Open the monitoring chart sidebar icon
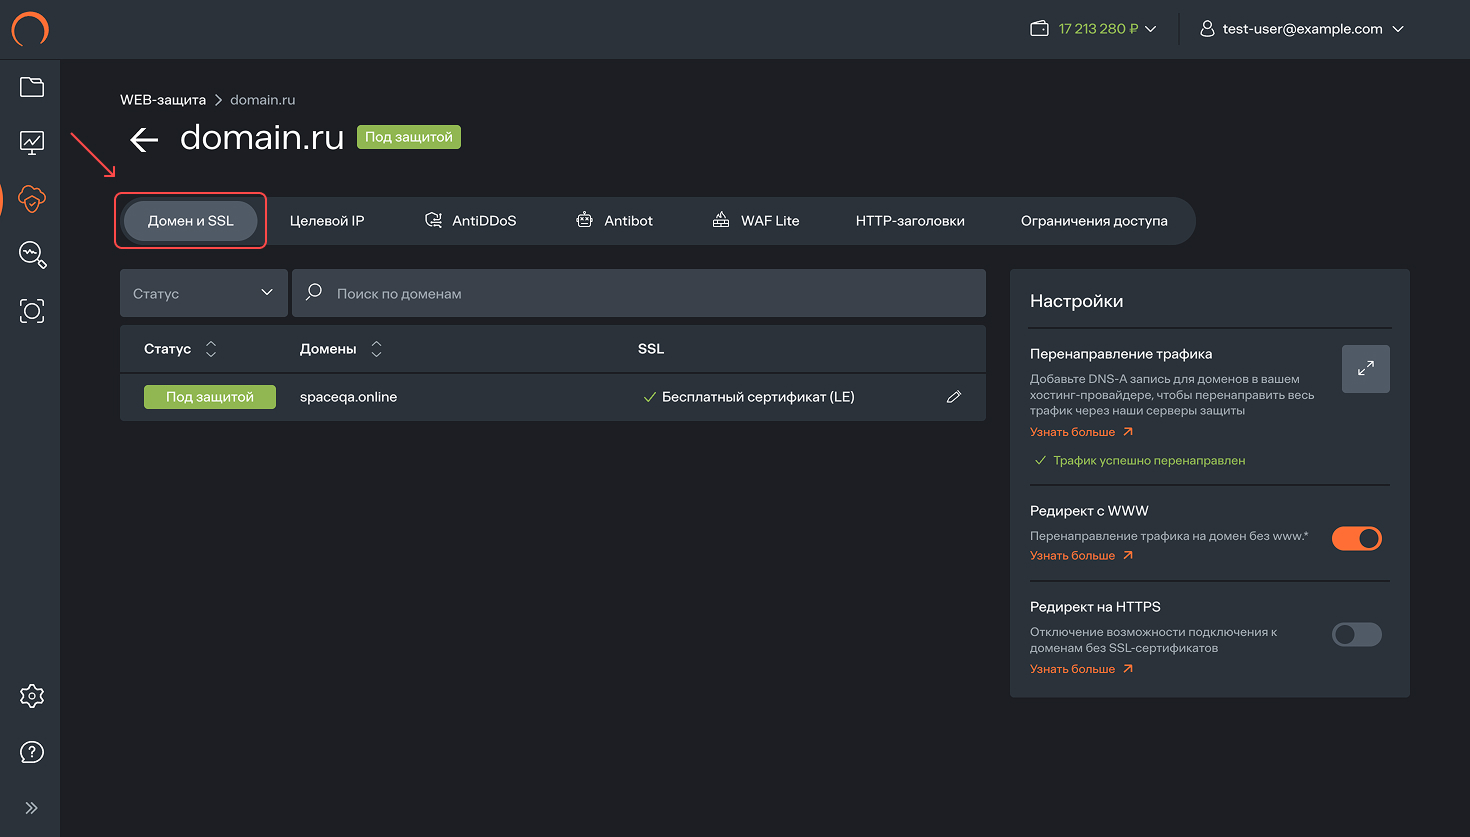This screenshot has width=1470, height=837. [x=32, y=143]
